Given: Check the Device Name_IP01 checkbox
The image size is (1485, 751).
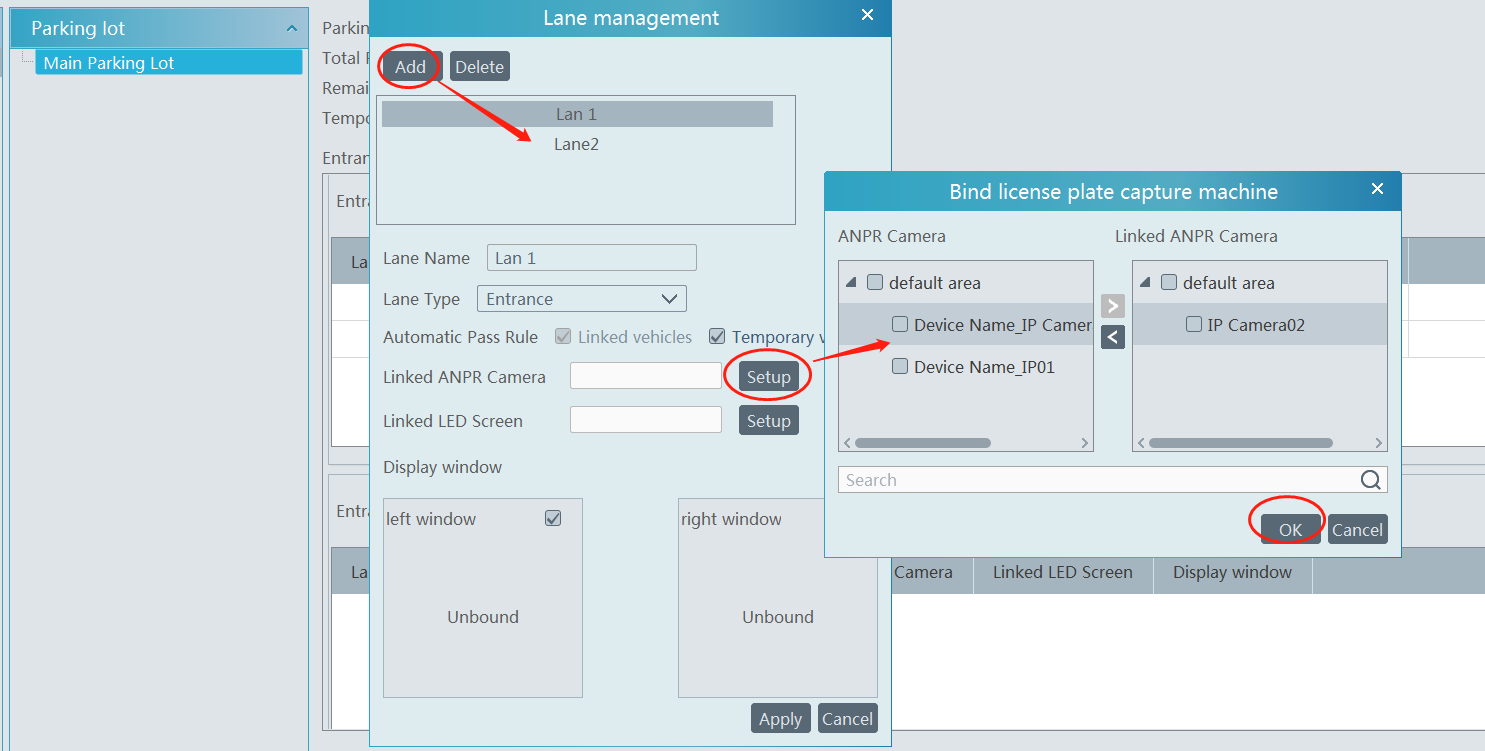Looking at the screenshot, I should (x=900, y=367).
